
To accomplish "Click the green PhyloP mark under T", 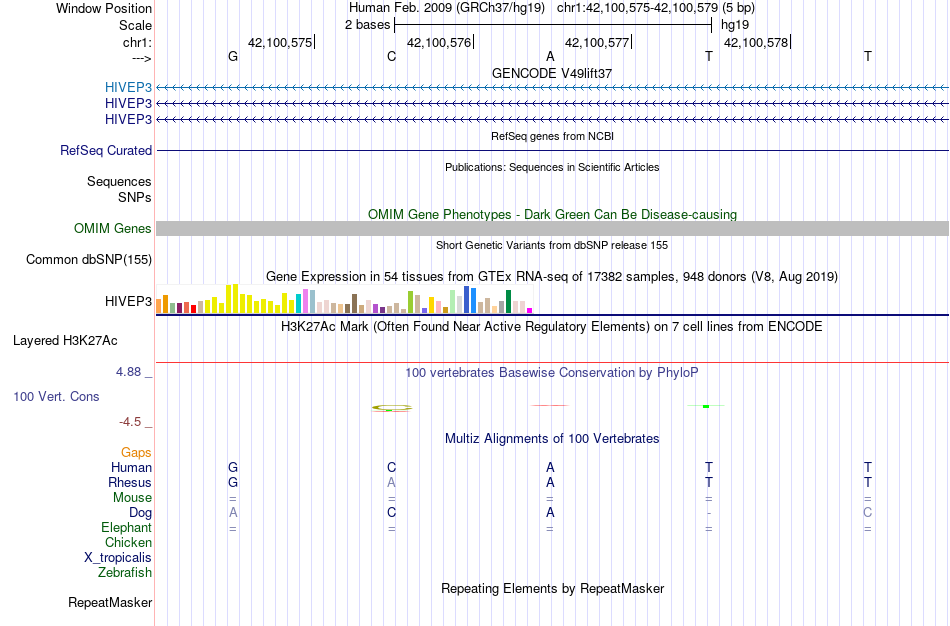I will pos(706,406).
